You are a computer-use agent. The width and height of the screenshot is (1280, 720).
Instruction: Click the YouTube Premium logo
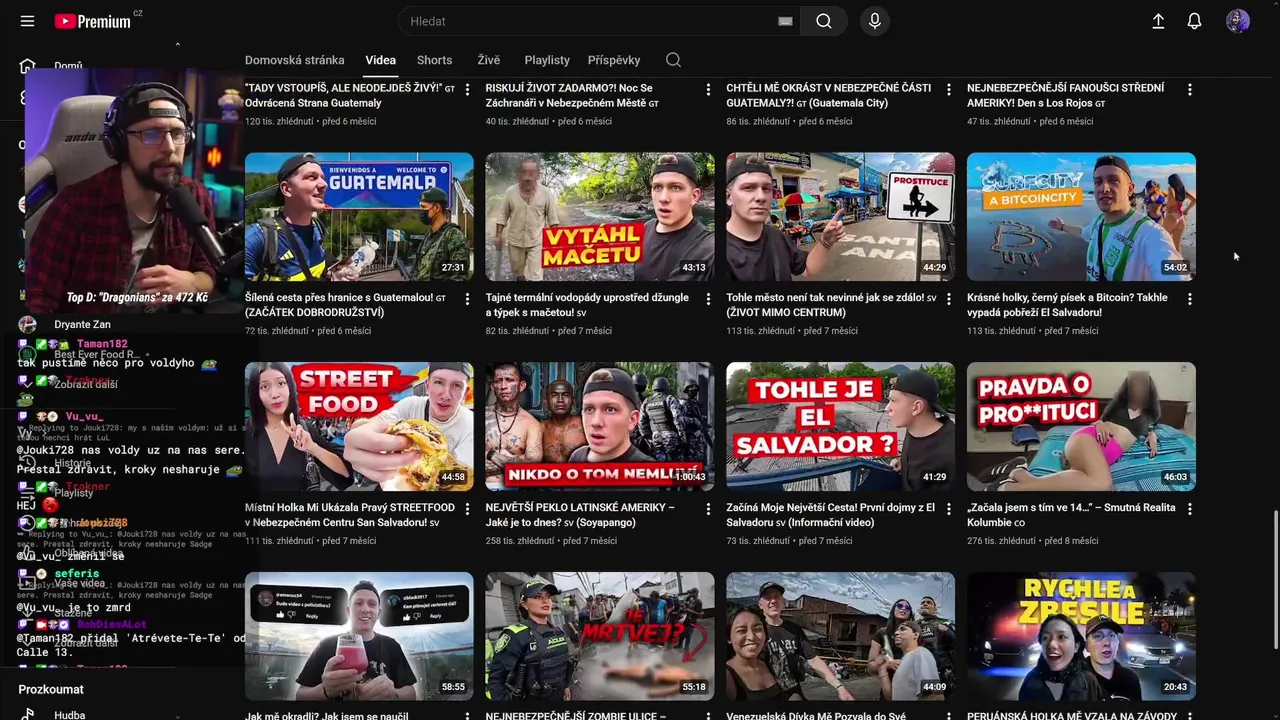pos(92,21)
